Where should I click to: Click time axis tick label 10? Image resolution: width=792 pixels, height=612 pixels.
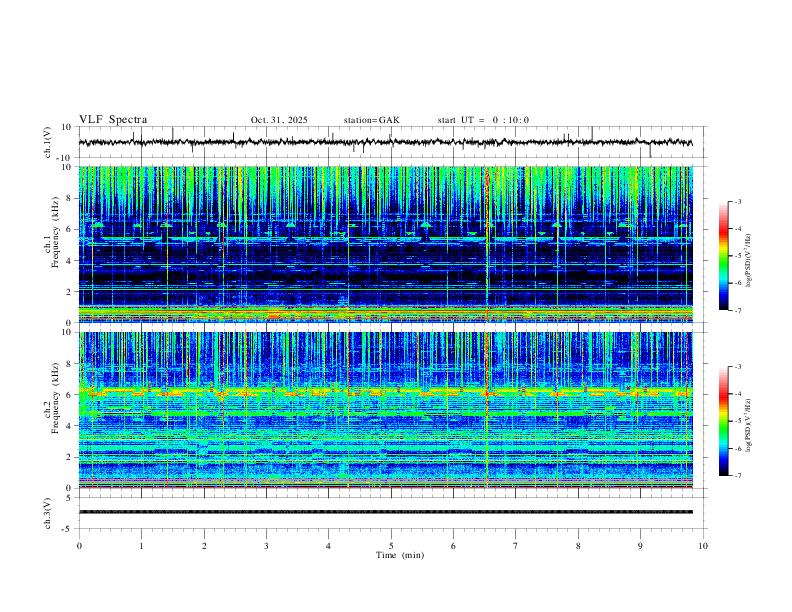tap(703, 546)
